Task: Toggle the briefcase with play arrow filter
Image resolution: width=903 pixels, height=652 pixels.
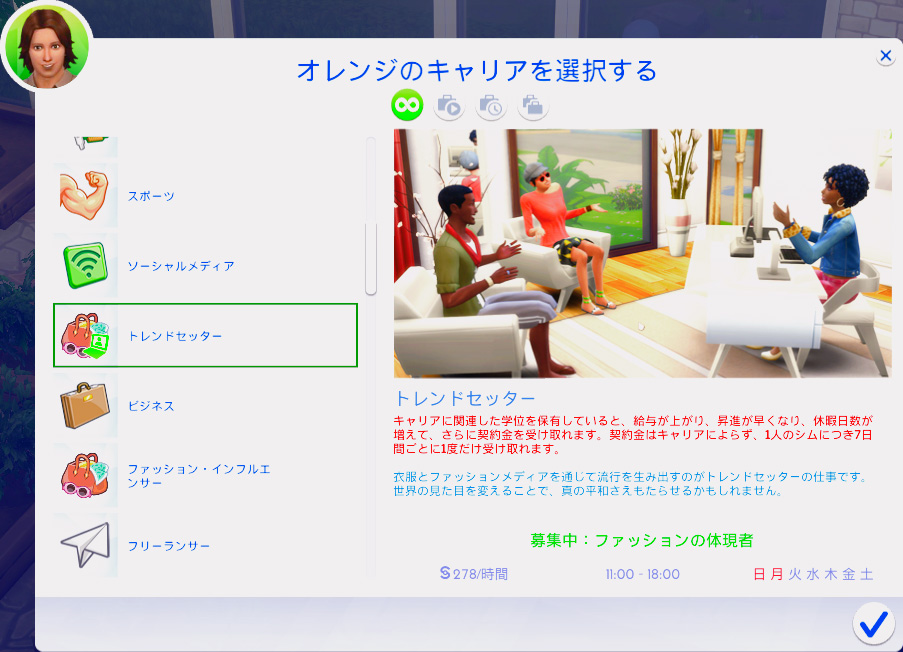Action: point(449,104)
